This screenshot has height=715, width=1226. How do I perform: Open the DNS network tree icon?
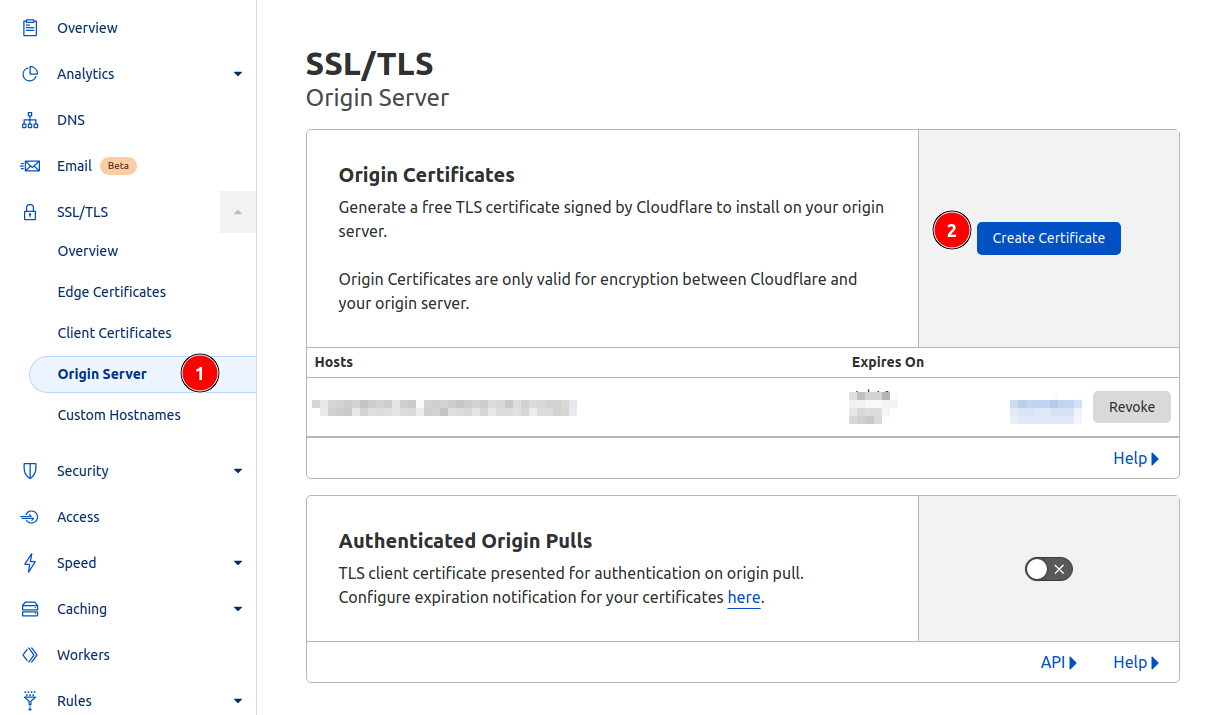coord(30,120)
